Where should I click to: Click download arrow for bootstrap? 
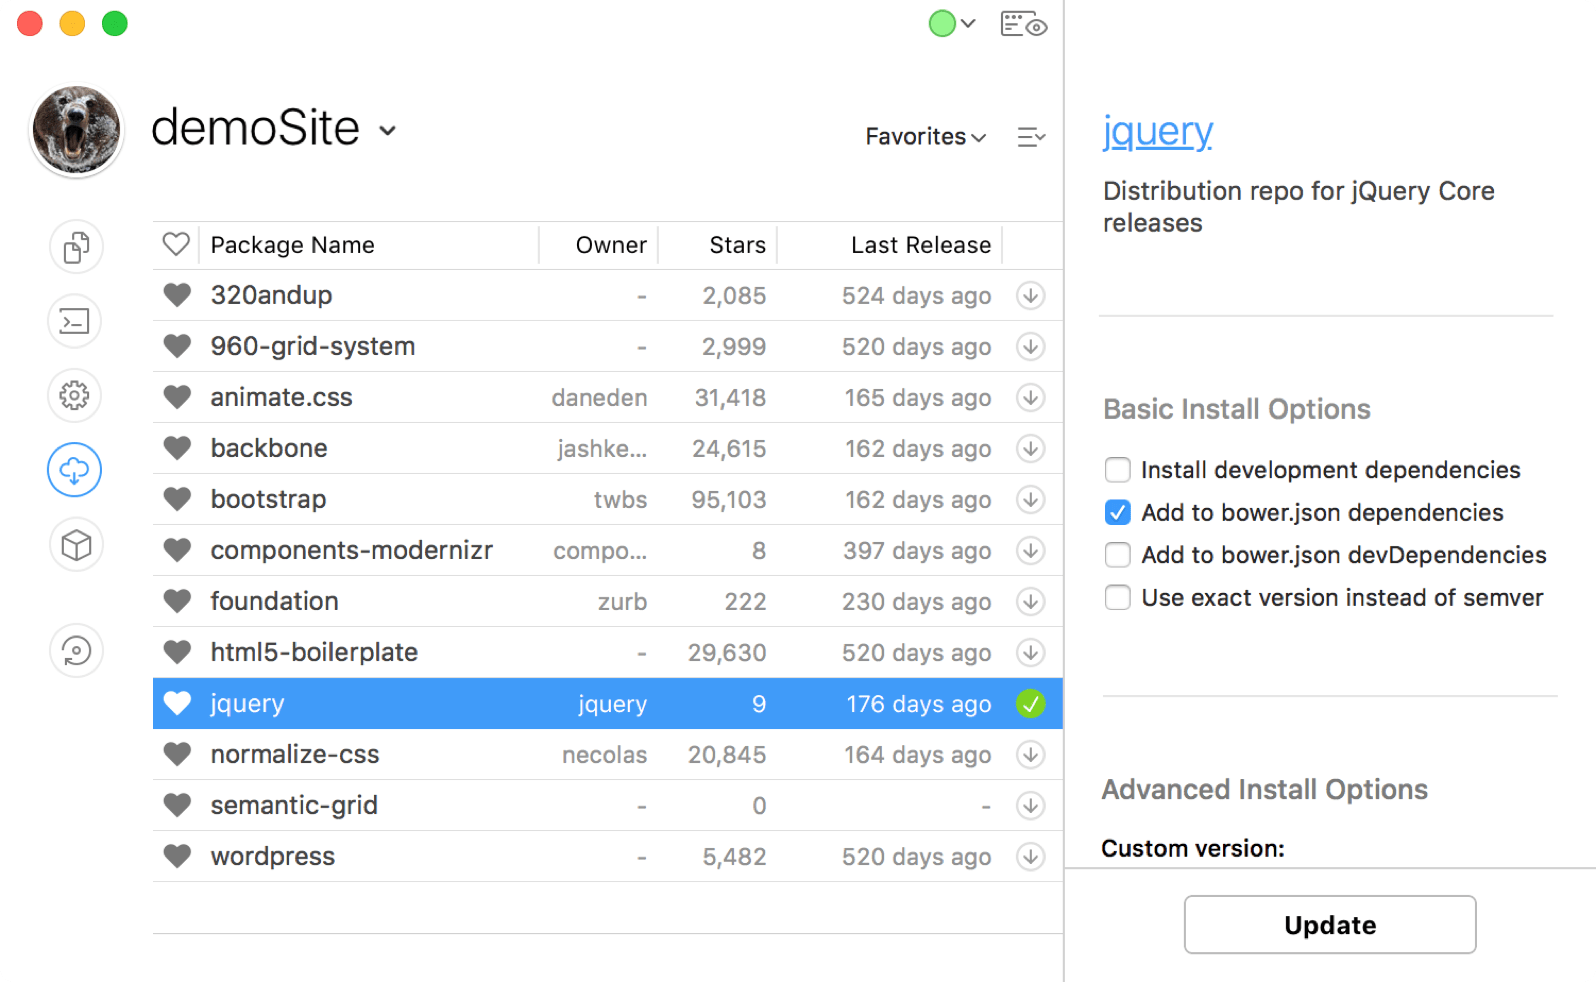[1031, 500]
